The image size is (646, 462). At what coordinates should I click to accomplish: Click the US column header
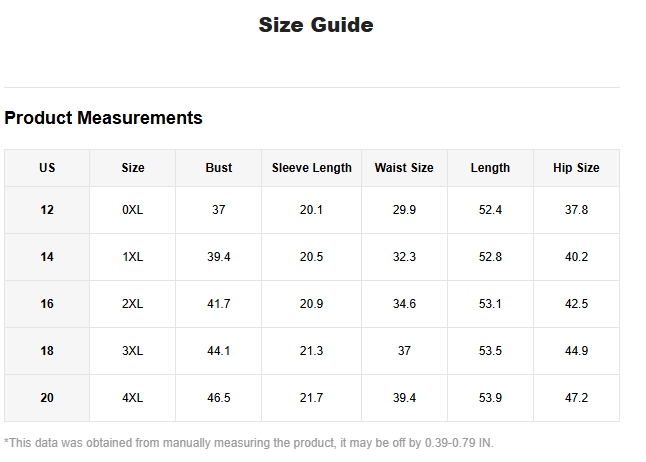47,168
